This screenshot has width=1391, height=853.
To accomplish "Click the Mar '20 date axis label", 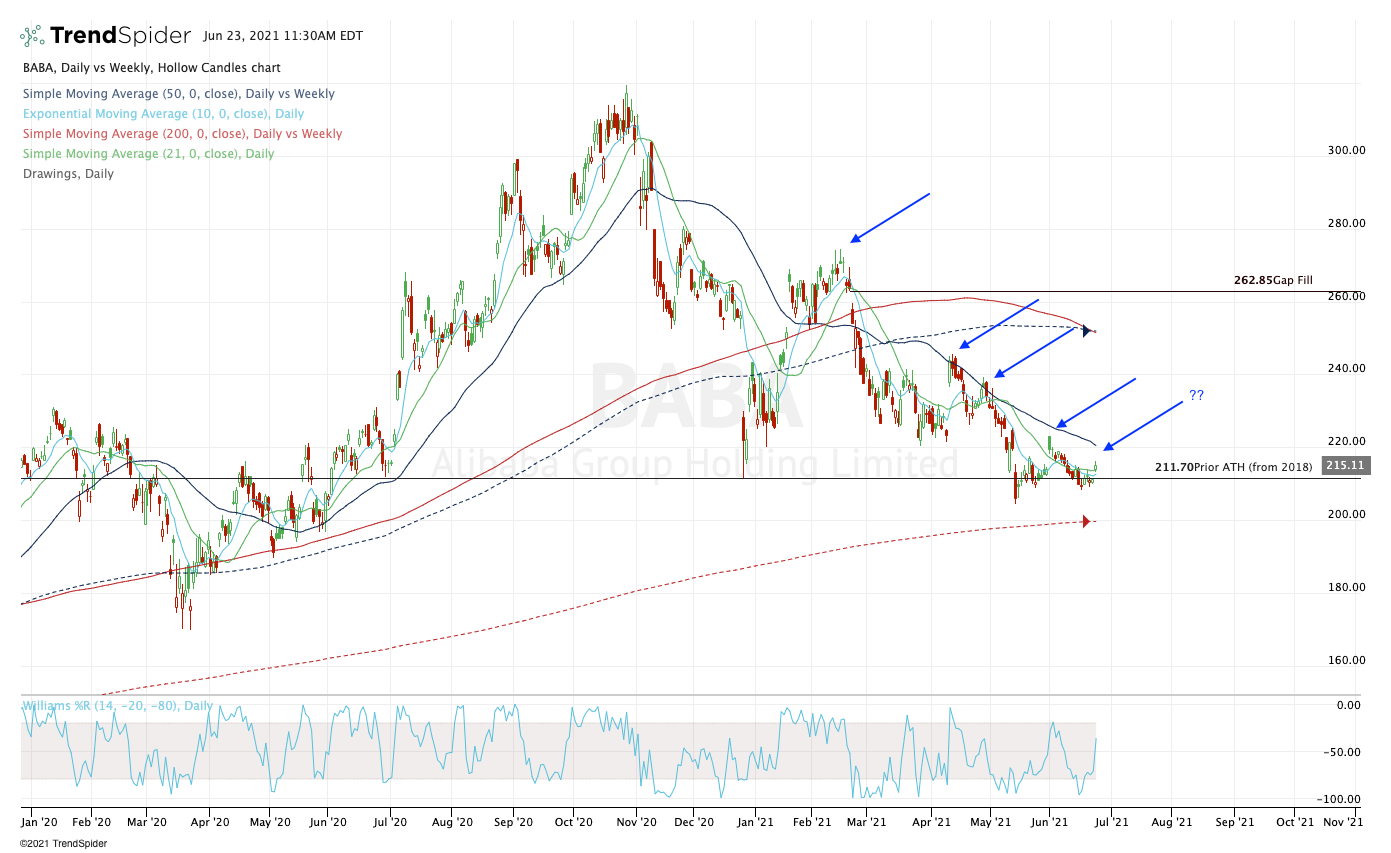I will (x=147, y=823).
